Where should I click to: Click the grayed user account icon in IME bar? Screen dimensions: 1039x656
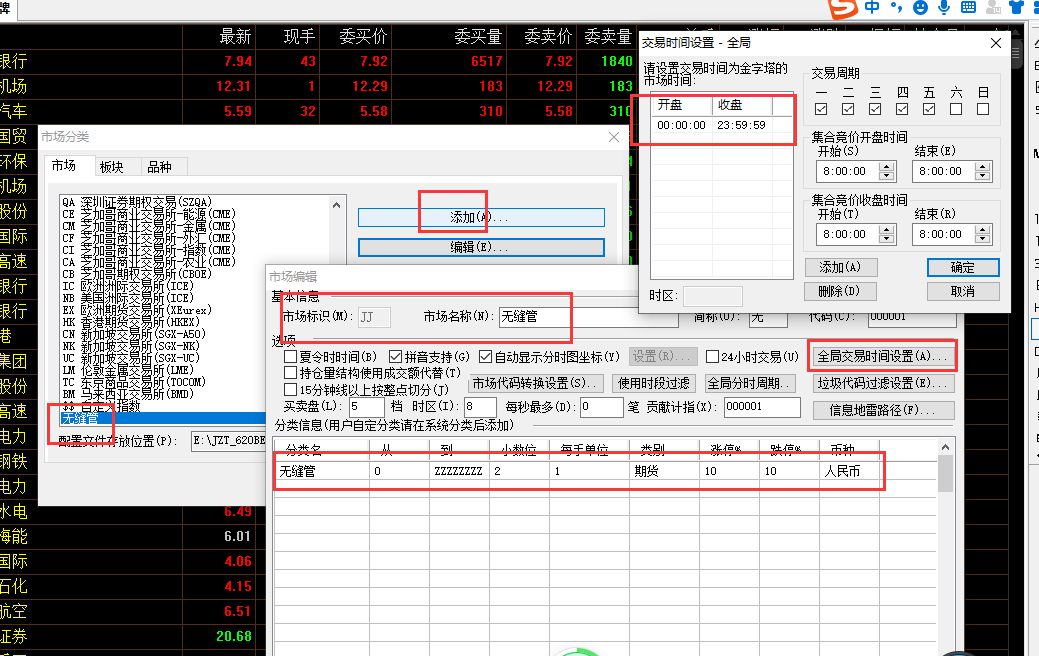click(x=993, y=7)
